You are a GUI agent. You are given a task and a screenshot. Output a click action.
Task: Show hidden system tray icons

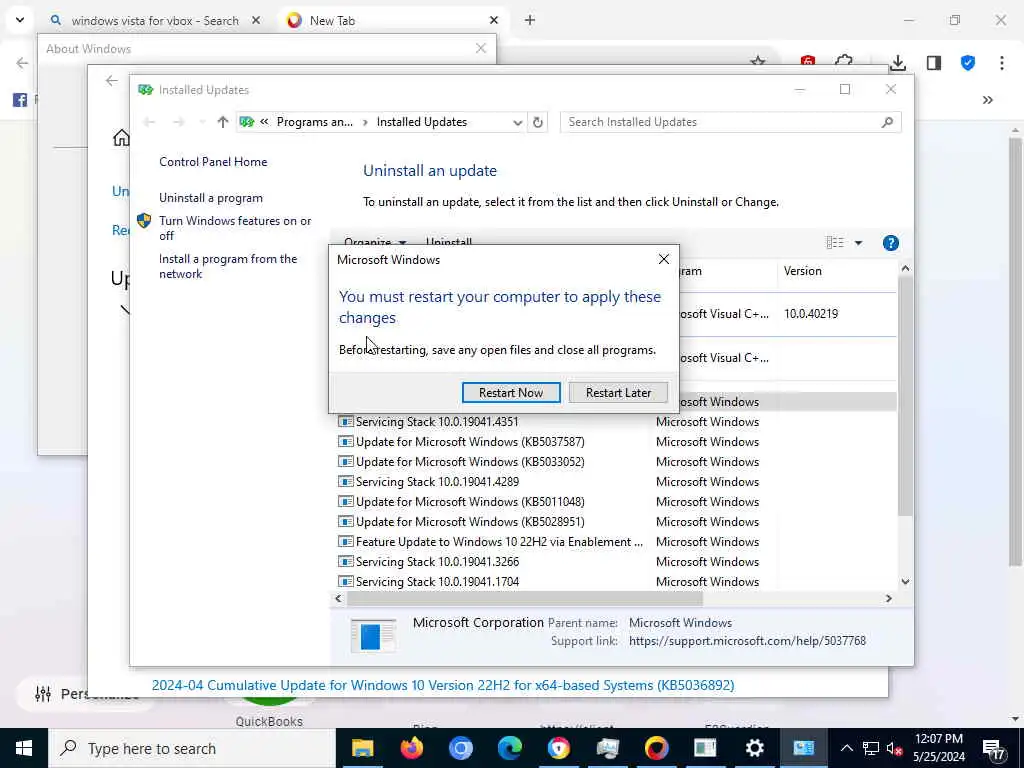pos(846,748)
